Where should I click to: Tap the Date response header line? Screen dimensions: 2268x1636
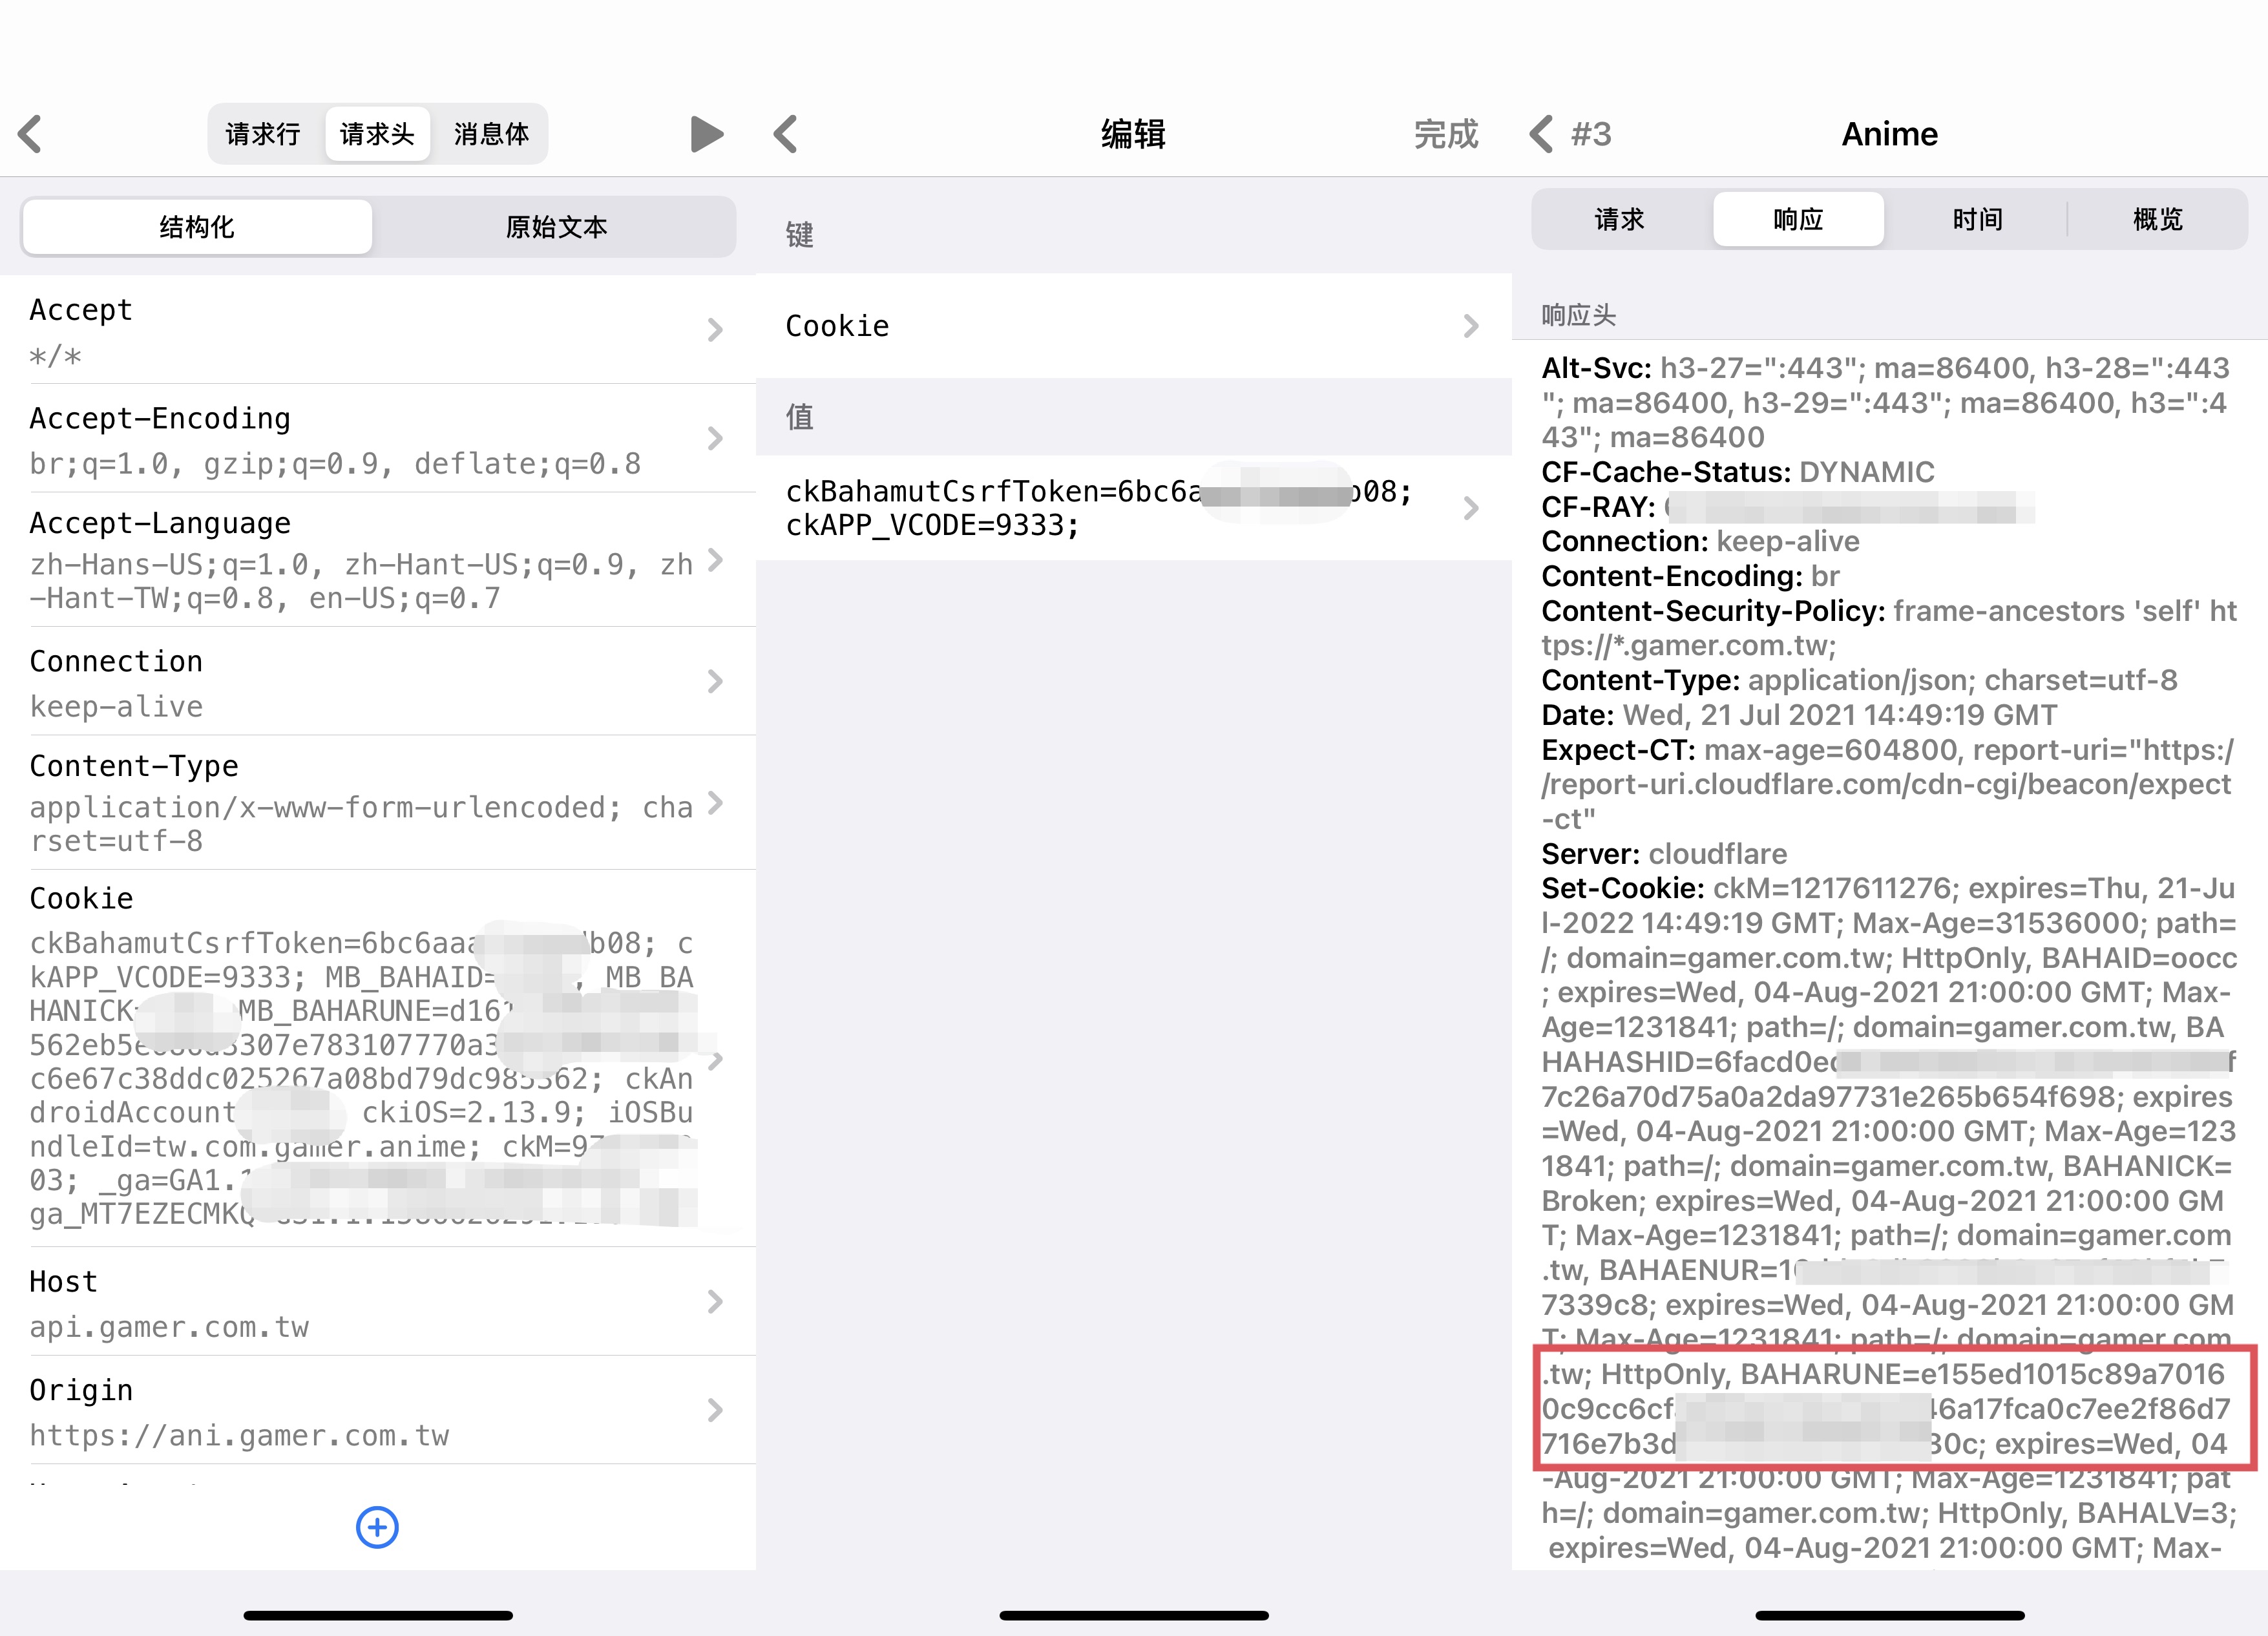coord(1799,715)
